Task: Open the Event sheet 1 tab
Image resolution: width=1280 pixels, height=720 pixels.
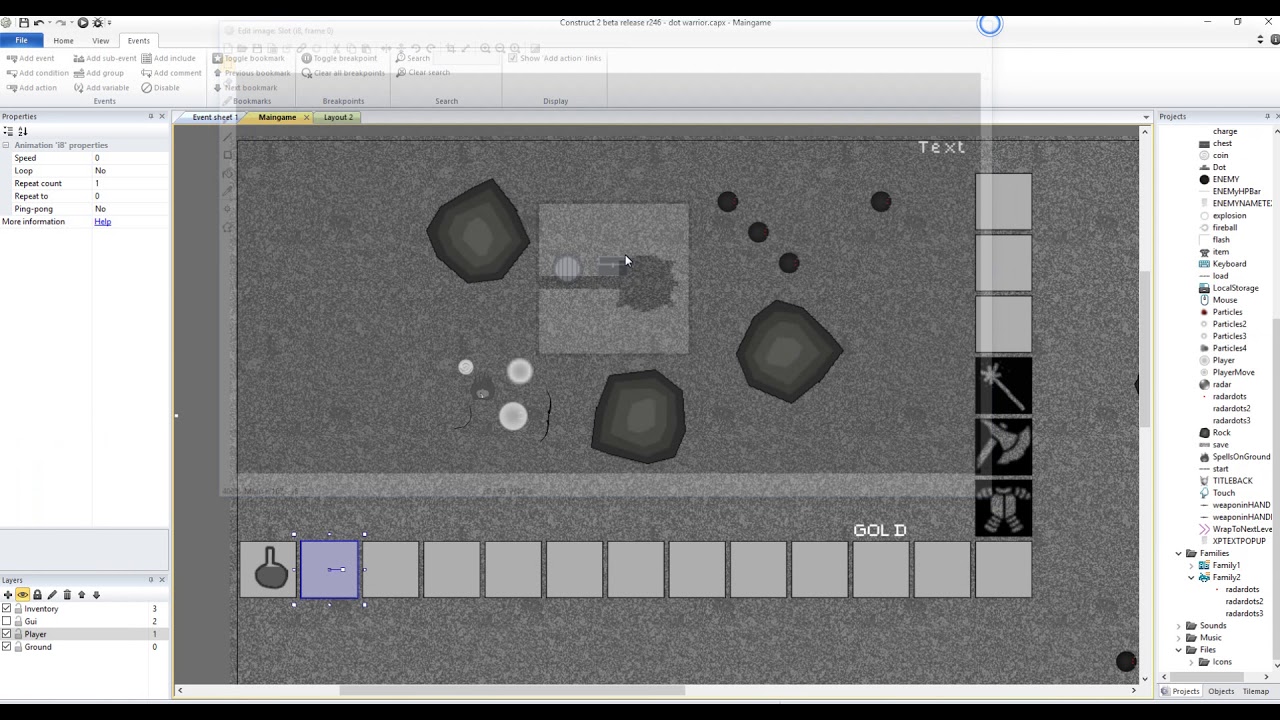Action: coord(215,117)
